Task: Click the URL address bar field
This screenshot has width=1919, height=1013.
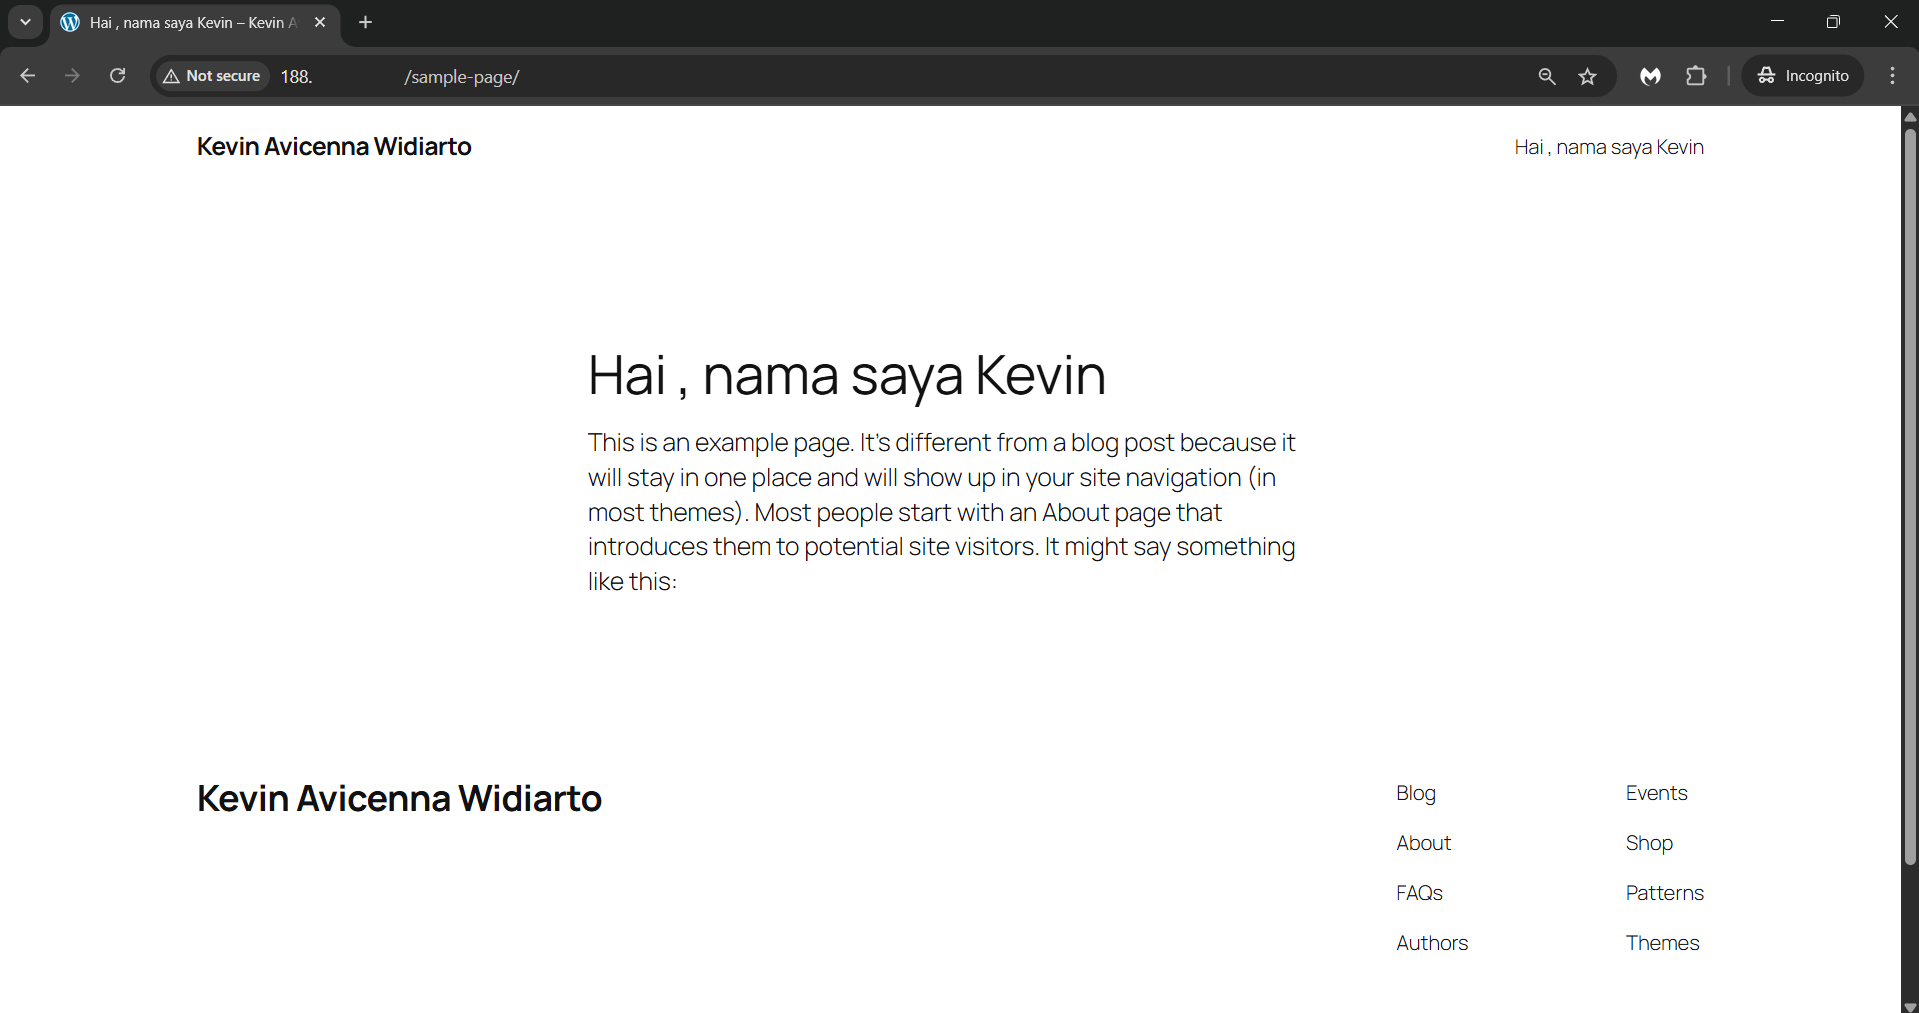Action: click(x=900, y=76)
